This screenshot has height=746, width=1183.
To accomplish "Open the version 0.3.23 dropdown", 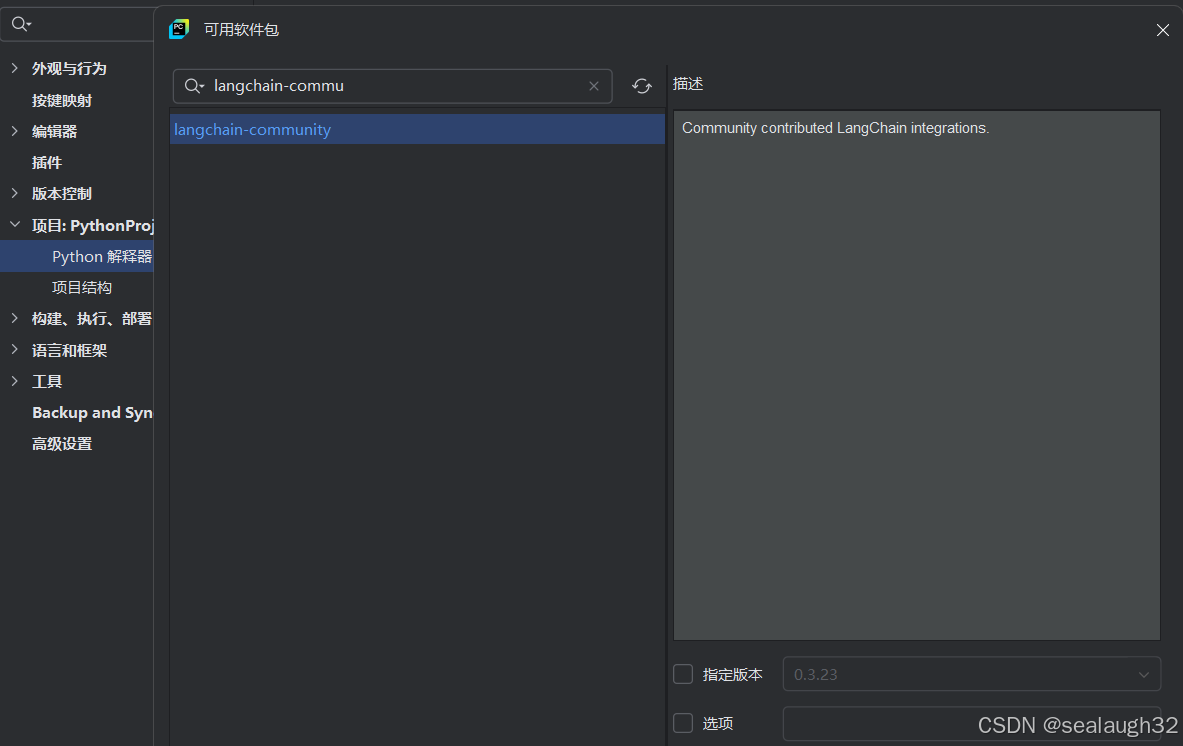I will click(x=971, y=674).
